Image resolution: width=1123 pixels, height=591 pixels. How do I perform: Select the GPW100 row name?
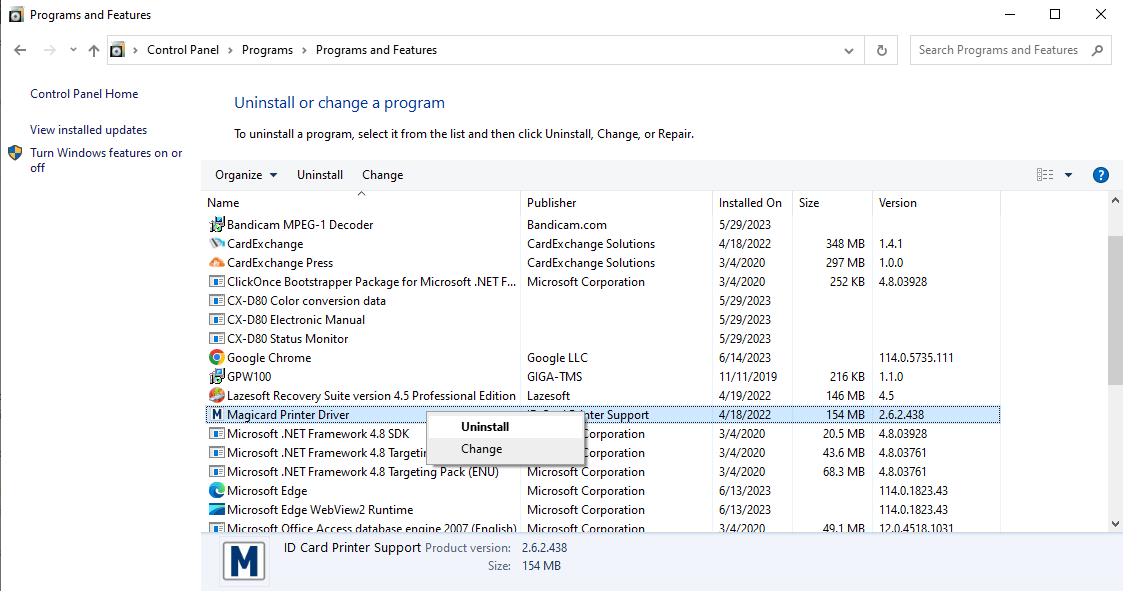[x=249, y=377]
